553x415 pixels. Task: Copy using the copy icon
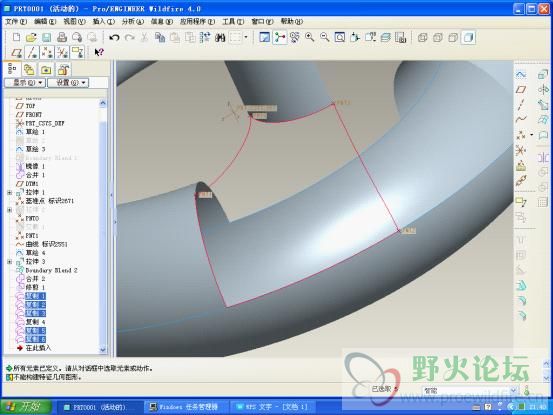click(160, 37)
